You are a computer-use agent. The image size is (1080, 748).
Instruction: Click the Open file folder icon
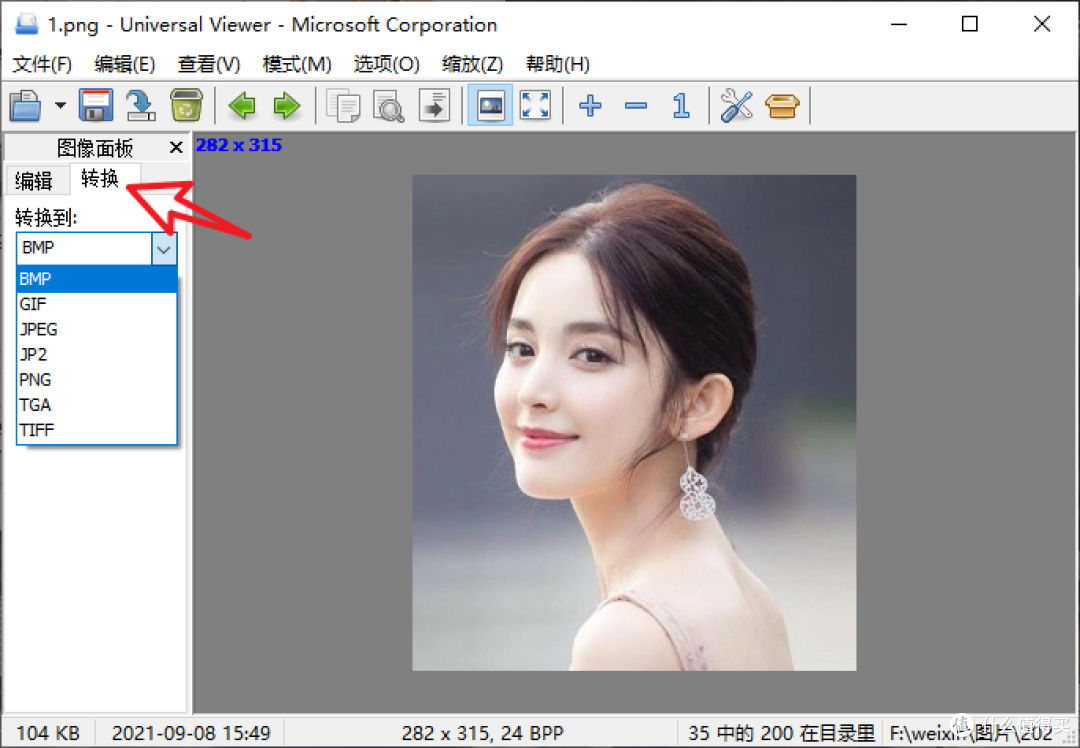[x=25, y=105]
